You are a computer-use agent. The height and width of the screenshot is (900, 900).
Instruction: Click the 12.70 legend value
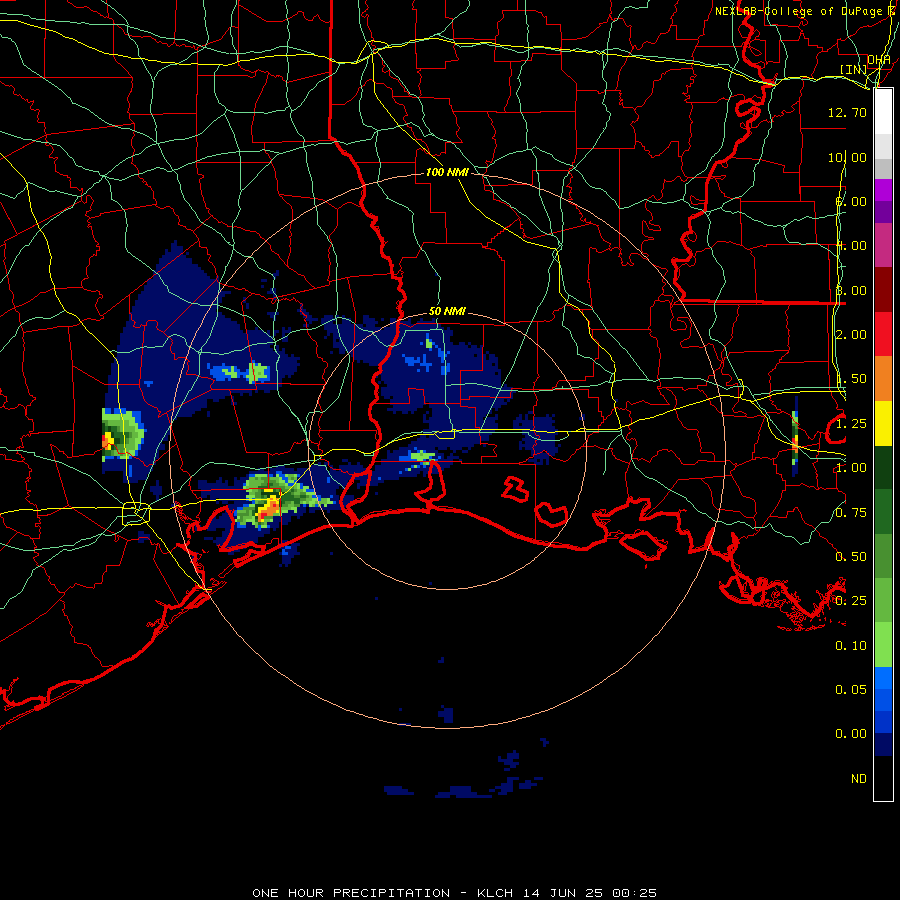[x=847, y=112]
